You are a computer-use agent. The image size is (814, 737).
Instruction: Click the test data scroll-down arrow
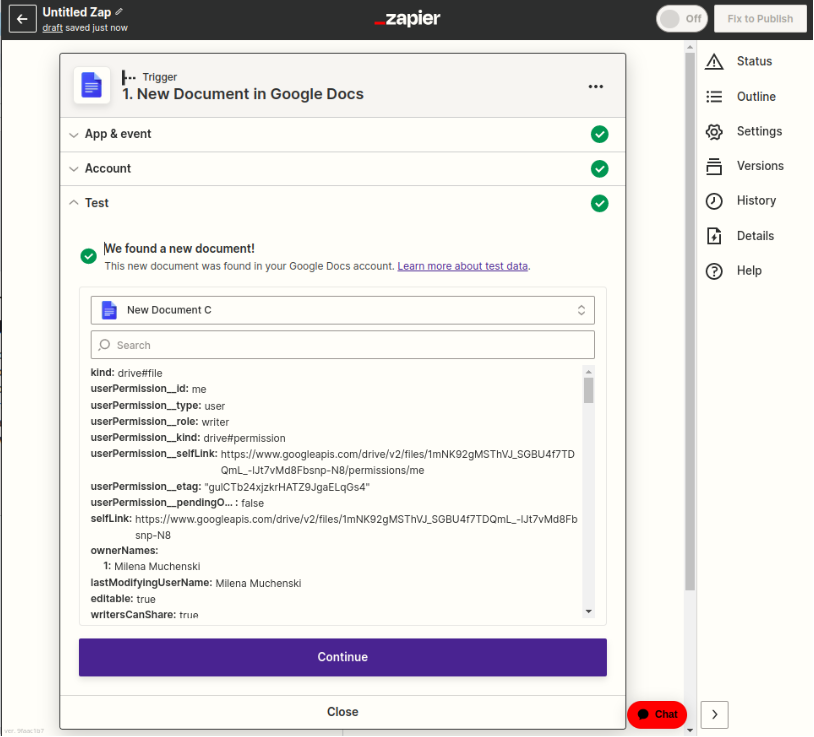(x=588, y=611)
